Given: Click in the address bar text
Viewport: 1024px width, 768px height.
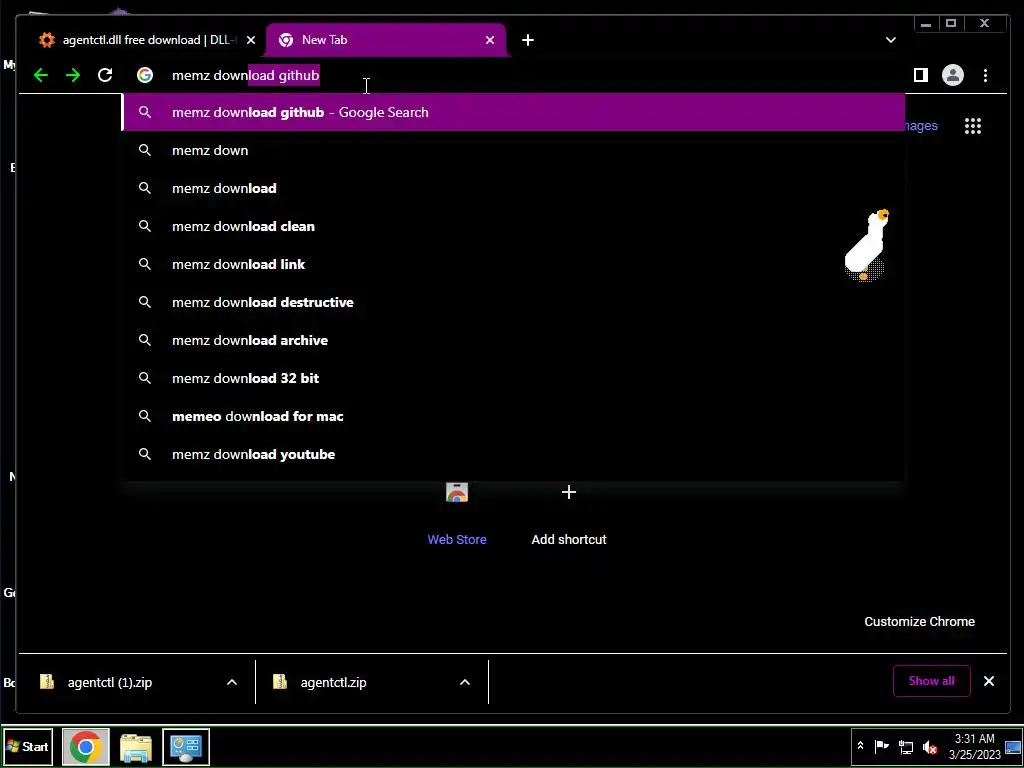Looking at the screenshot, I should [x=246, y=75].
